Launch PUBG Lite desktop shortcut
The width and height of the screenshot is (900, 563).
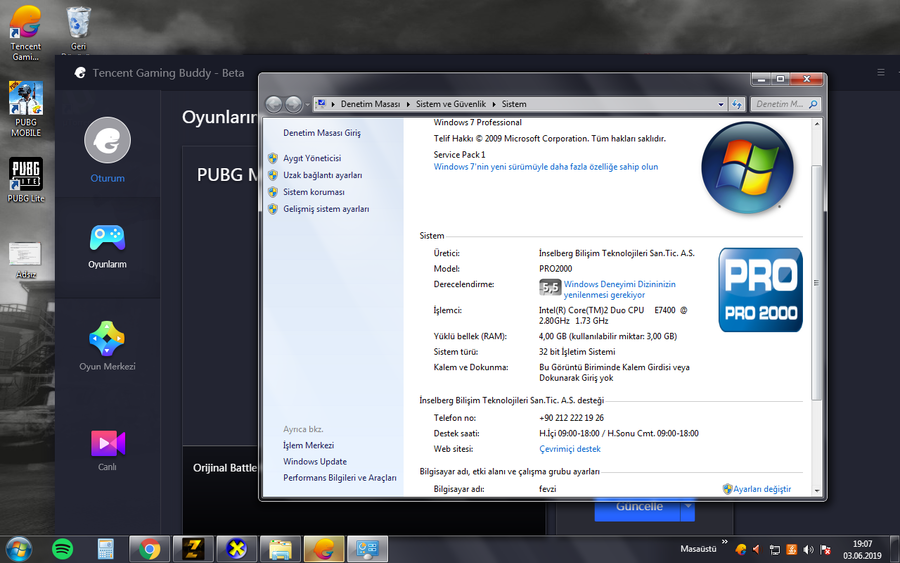pos(26,180)
